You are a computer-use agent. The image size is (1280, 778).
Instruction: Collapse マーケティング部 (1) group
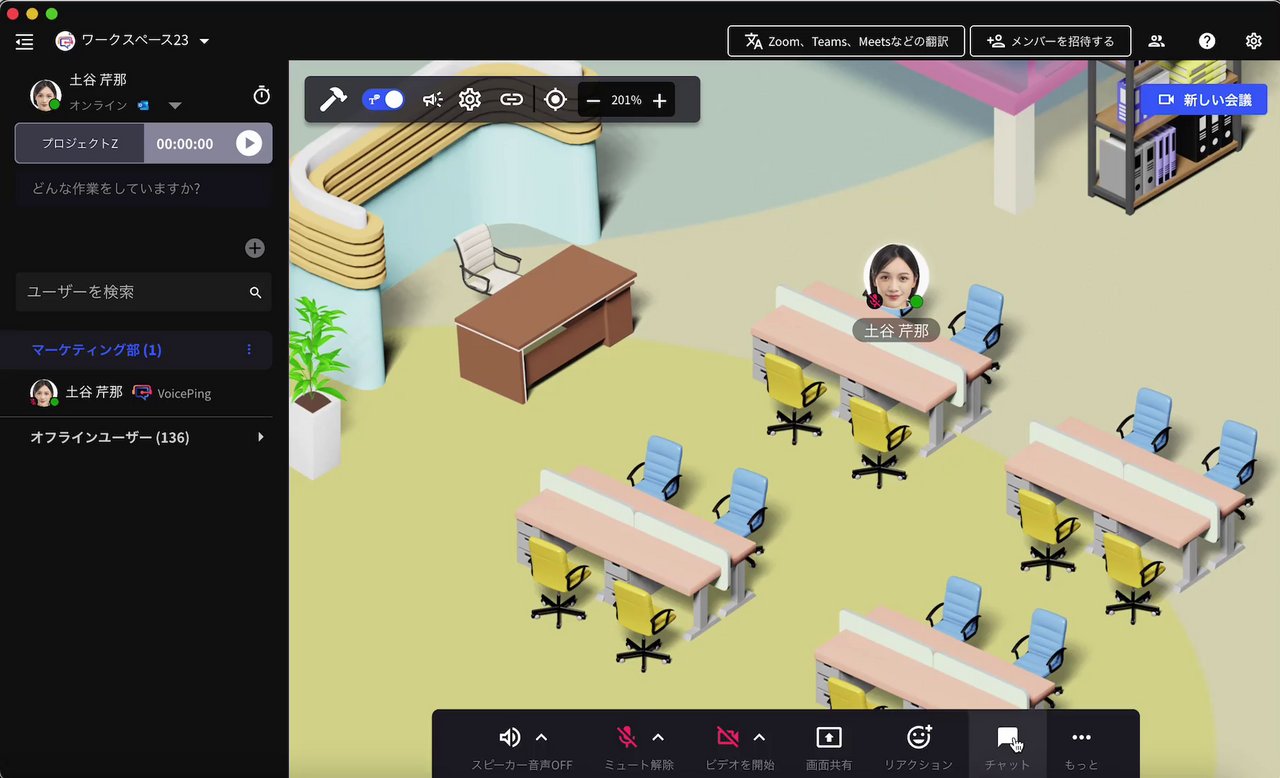tap(96, 350)
